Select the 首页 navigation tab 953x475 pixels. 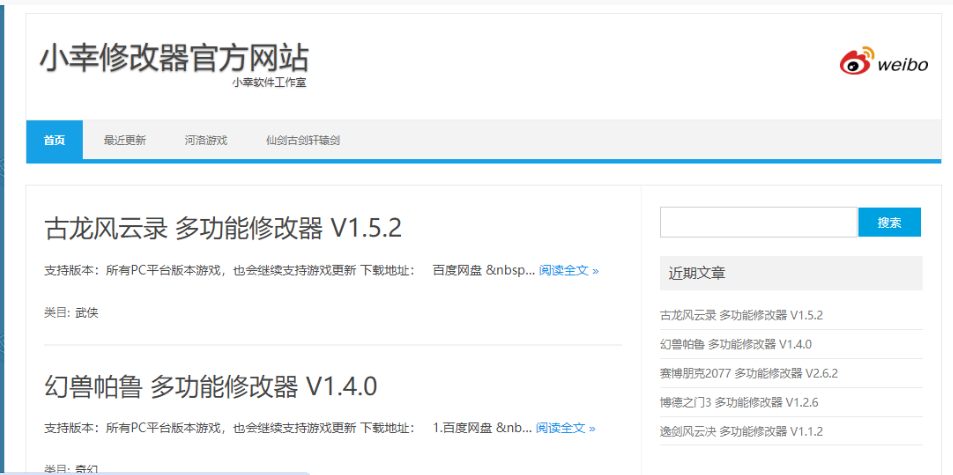point(54,140)
